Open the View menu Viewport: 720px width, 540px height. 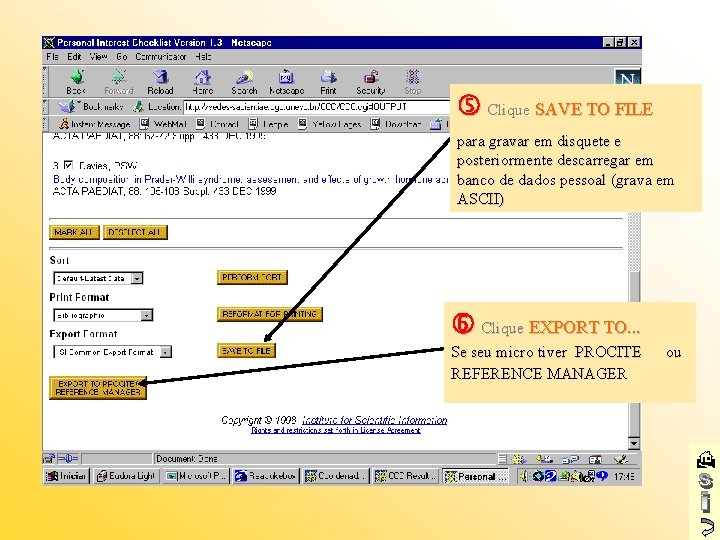98,57
